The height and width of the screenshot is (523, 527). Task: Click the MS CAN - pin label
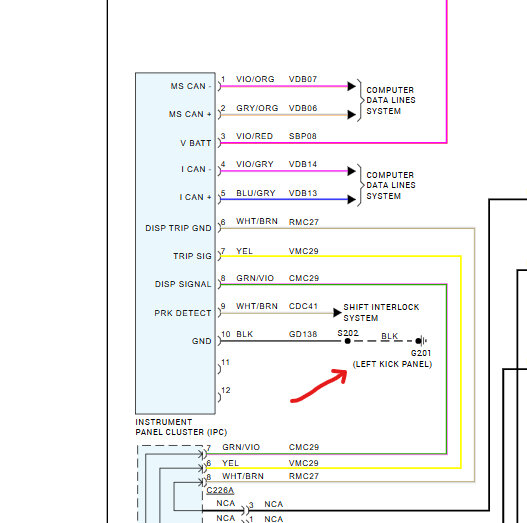[x=191, y=86]
